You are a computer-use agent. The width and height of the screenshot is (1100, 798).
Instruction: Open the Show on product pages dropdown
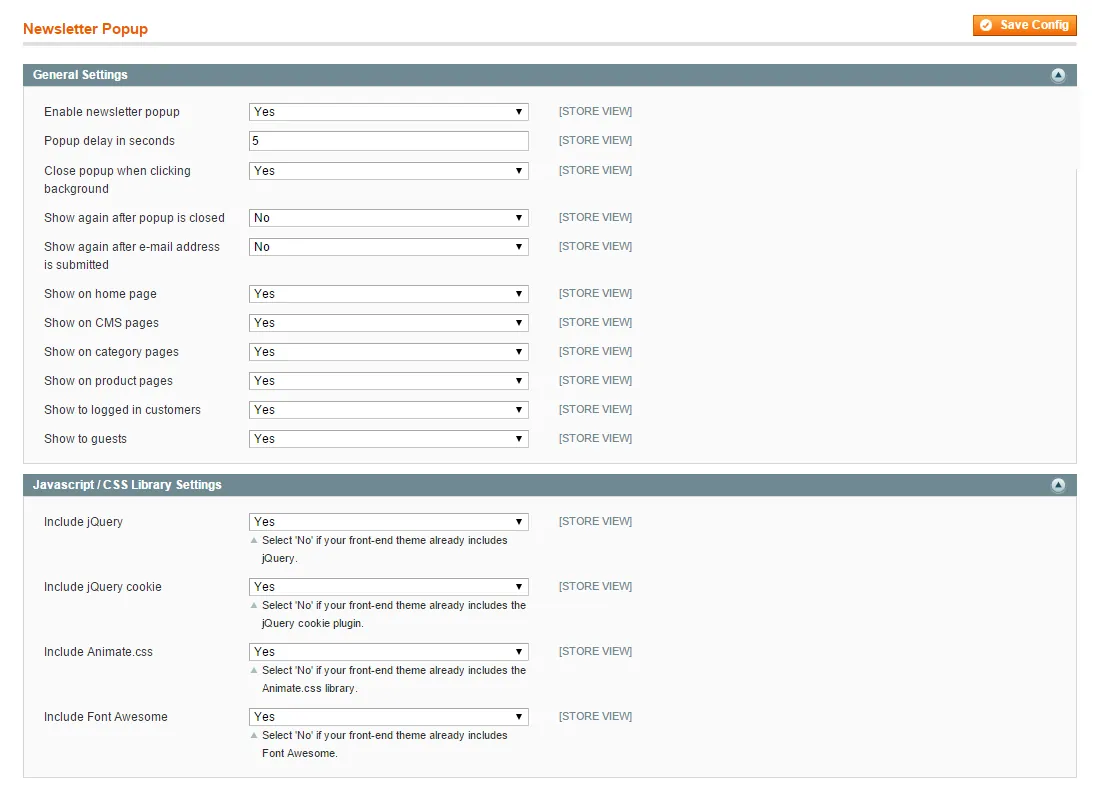click(x=389, y=381)
